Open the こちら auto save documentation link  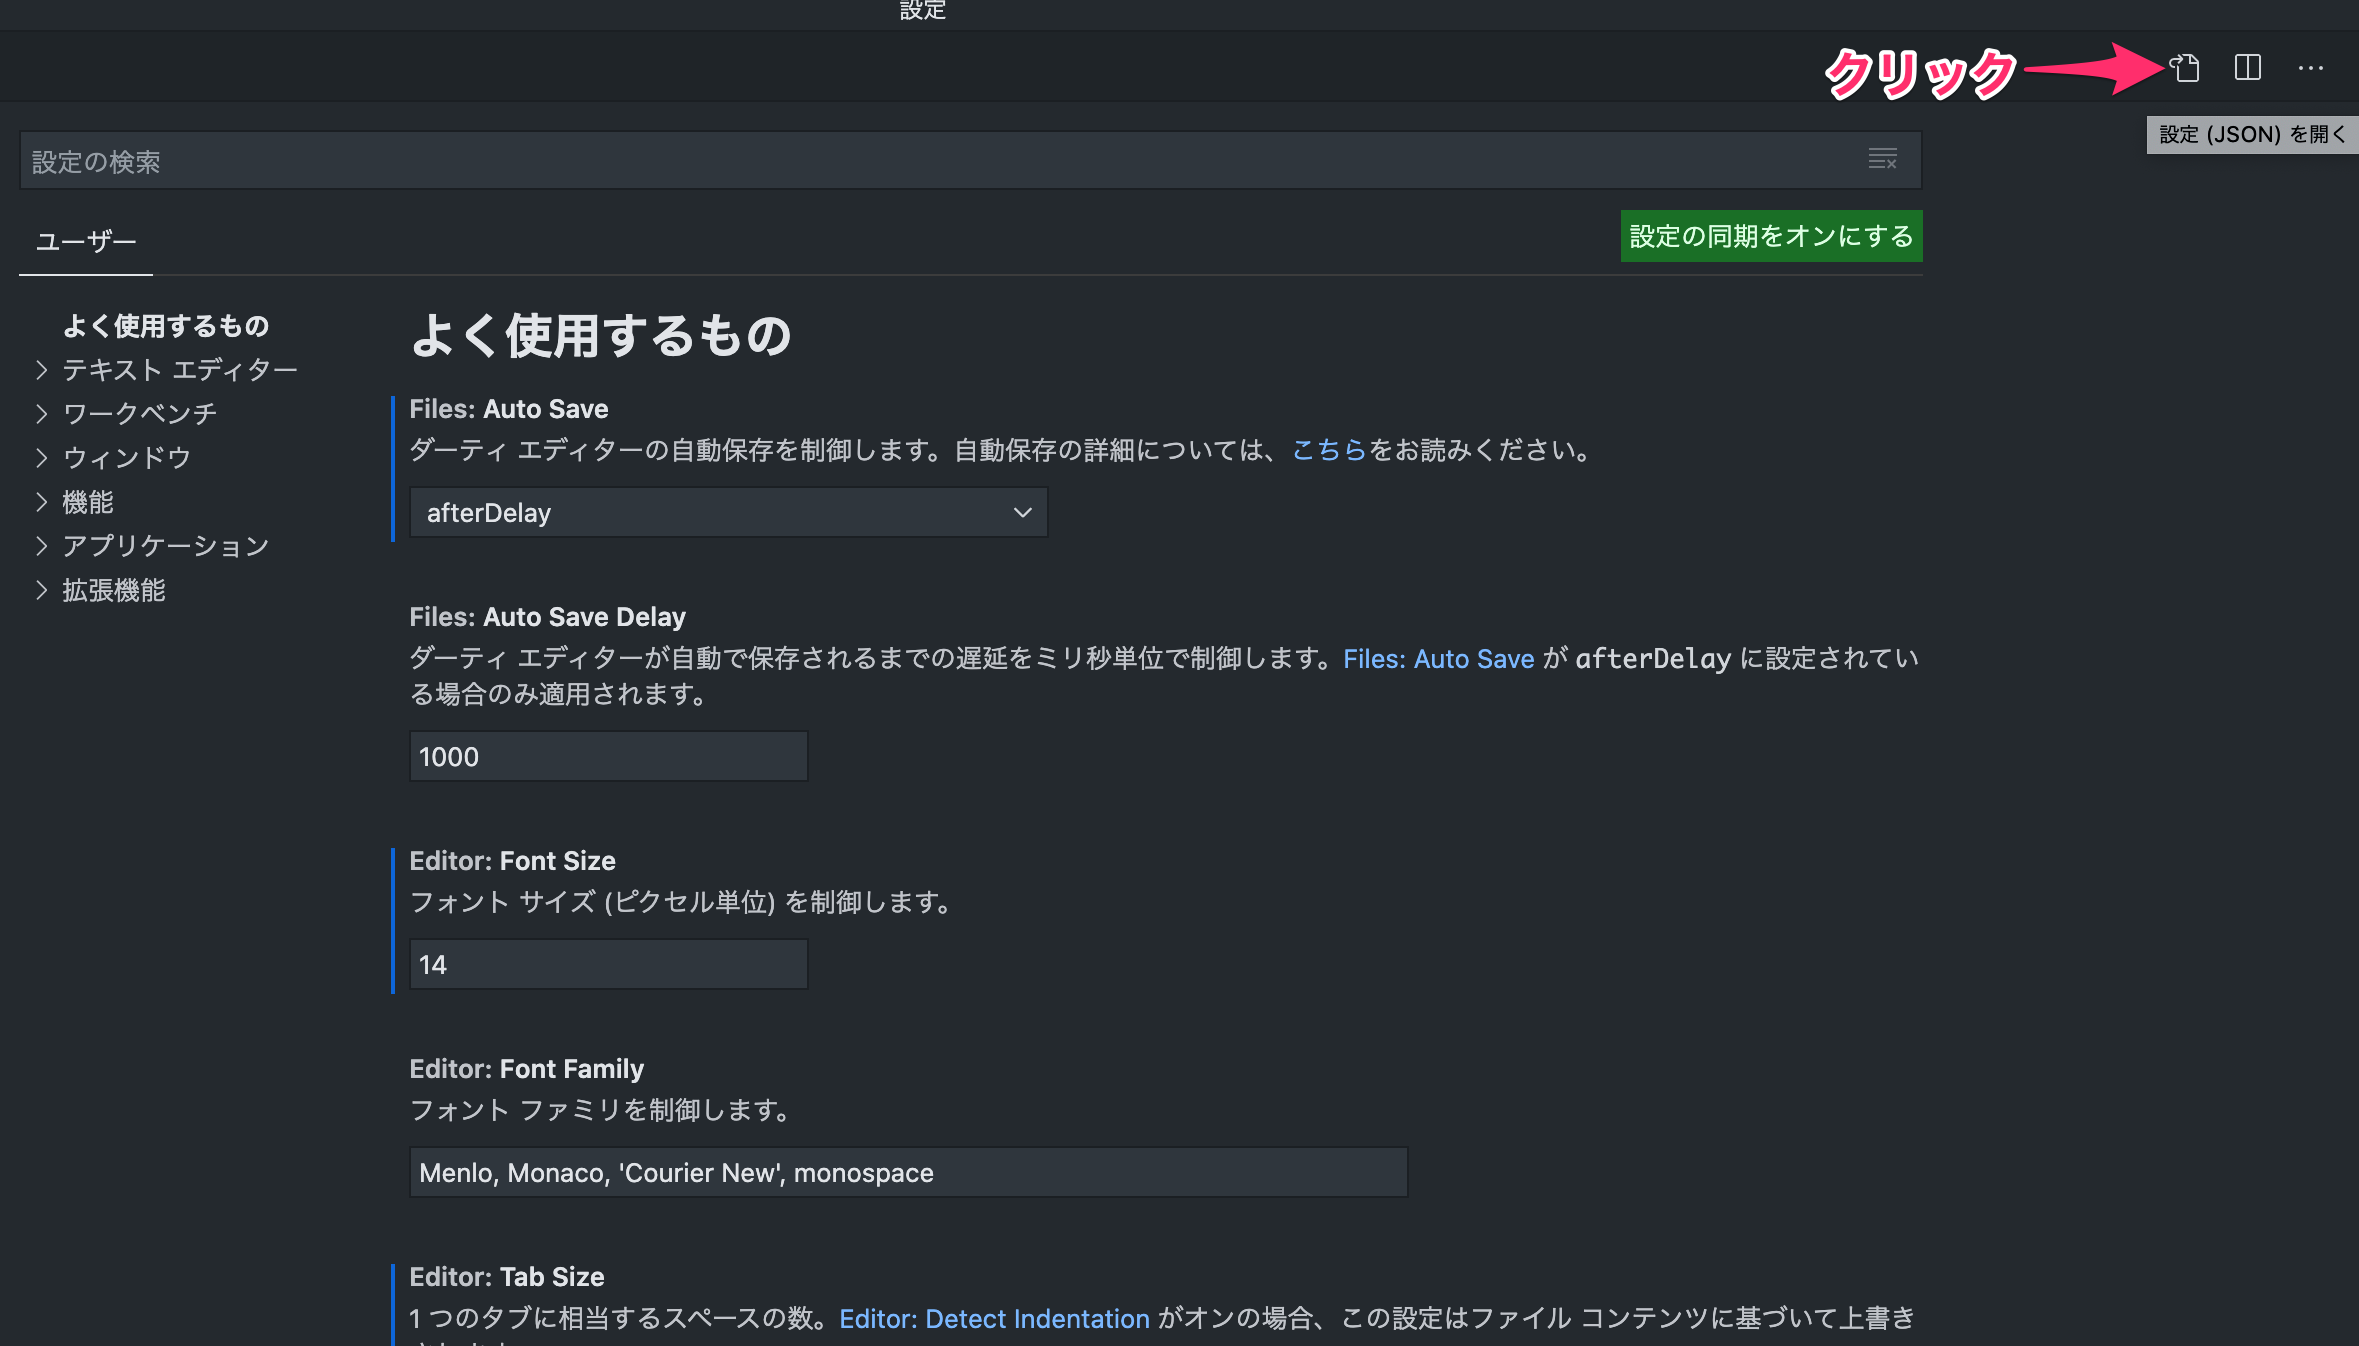coord(1328,450)
